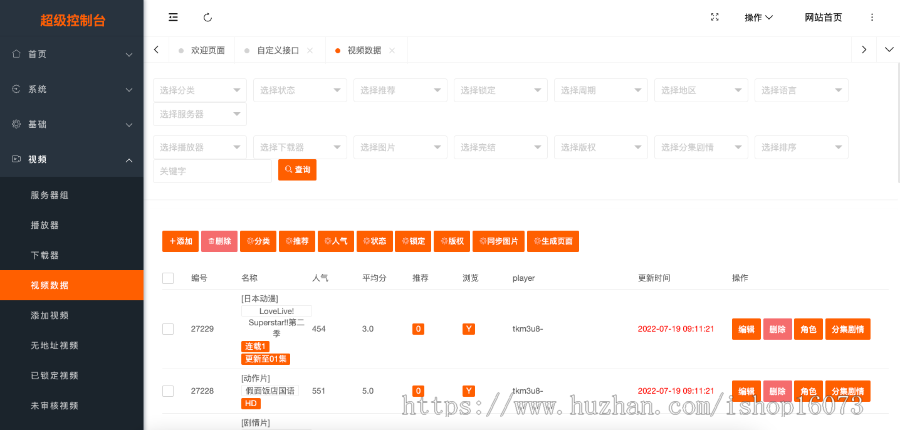Viewport: 900px width, 430px height.
Task: Open 添加视频 in the sidebar
Action: tap(72, 315)
